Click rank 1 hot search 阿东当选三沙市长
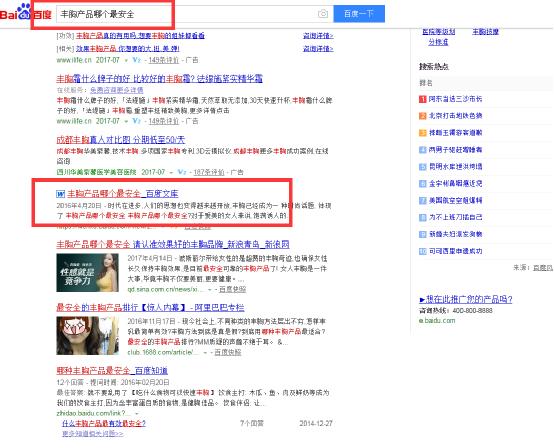Image resolution: width=554 pixels, height=448 pixels. pos(455,99)
